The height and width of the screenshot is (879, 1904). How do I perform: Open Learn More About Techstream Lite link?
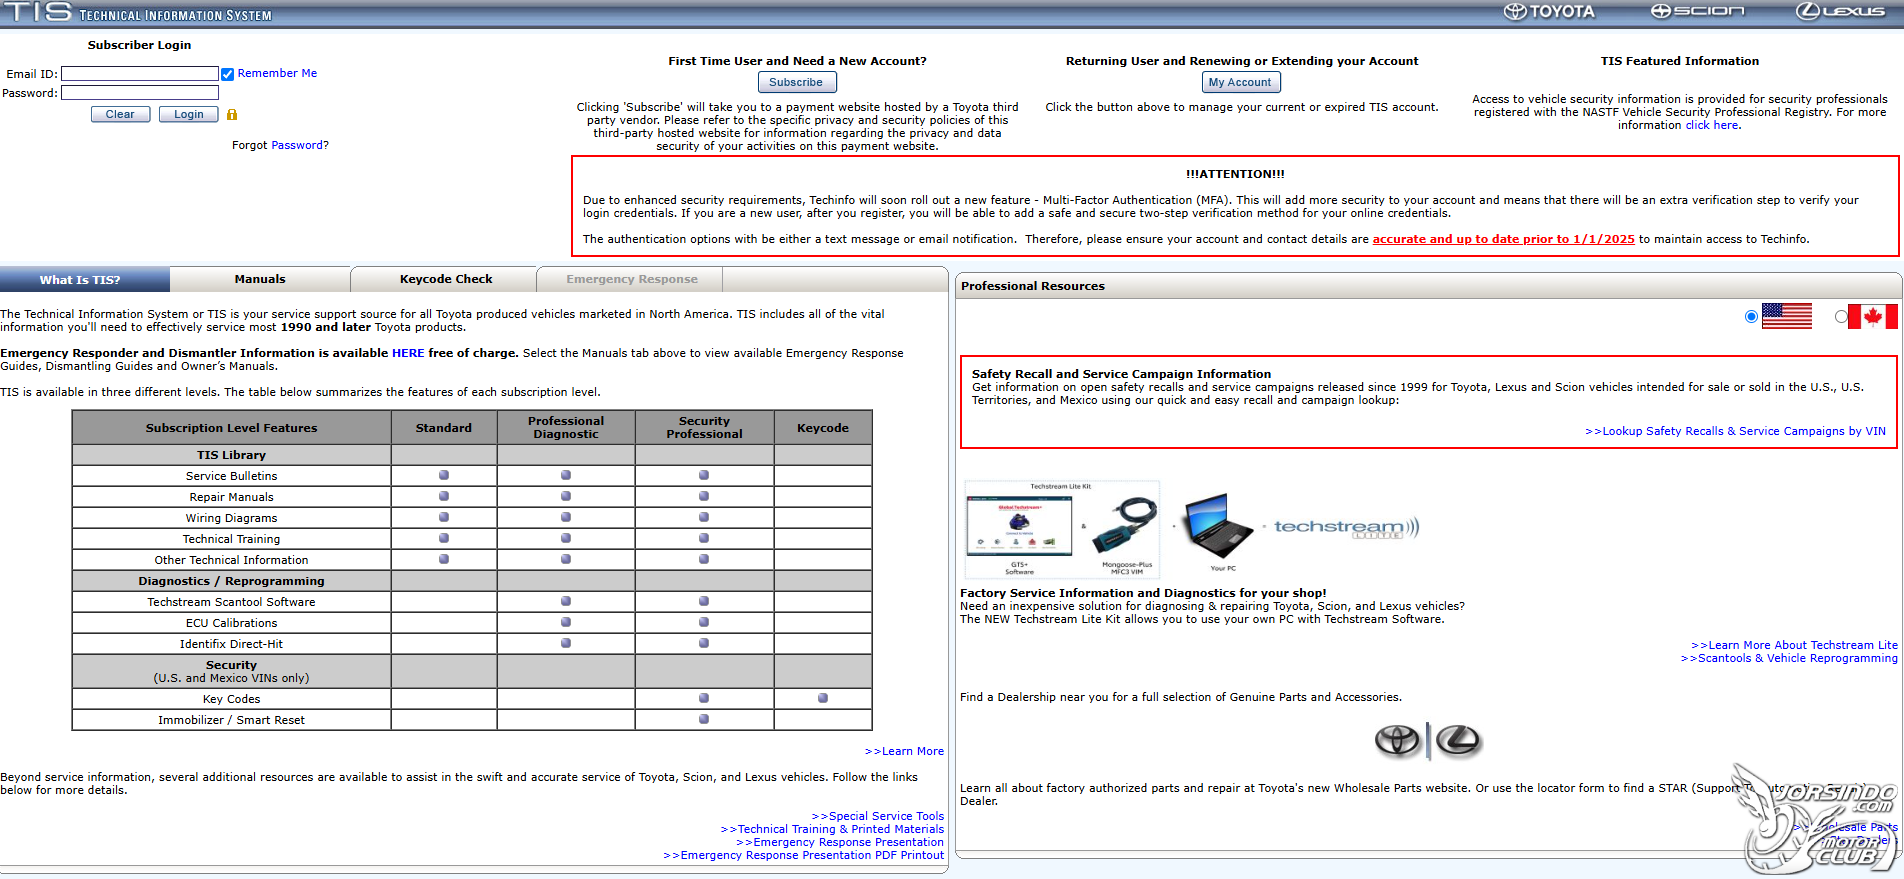coord(1794,646)
